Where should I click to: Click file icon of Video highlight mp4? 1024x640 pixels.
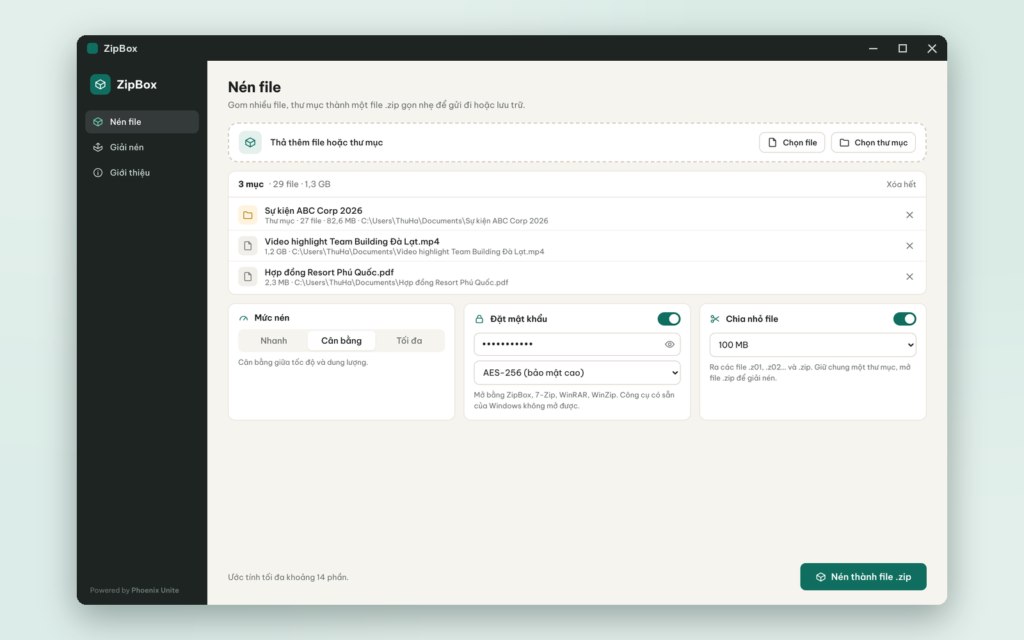(x=248, y=246)
